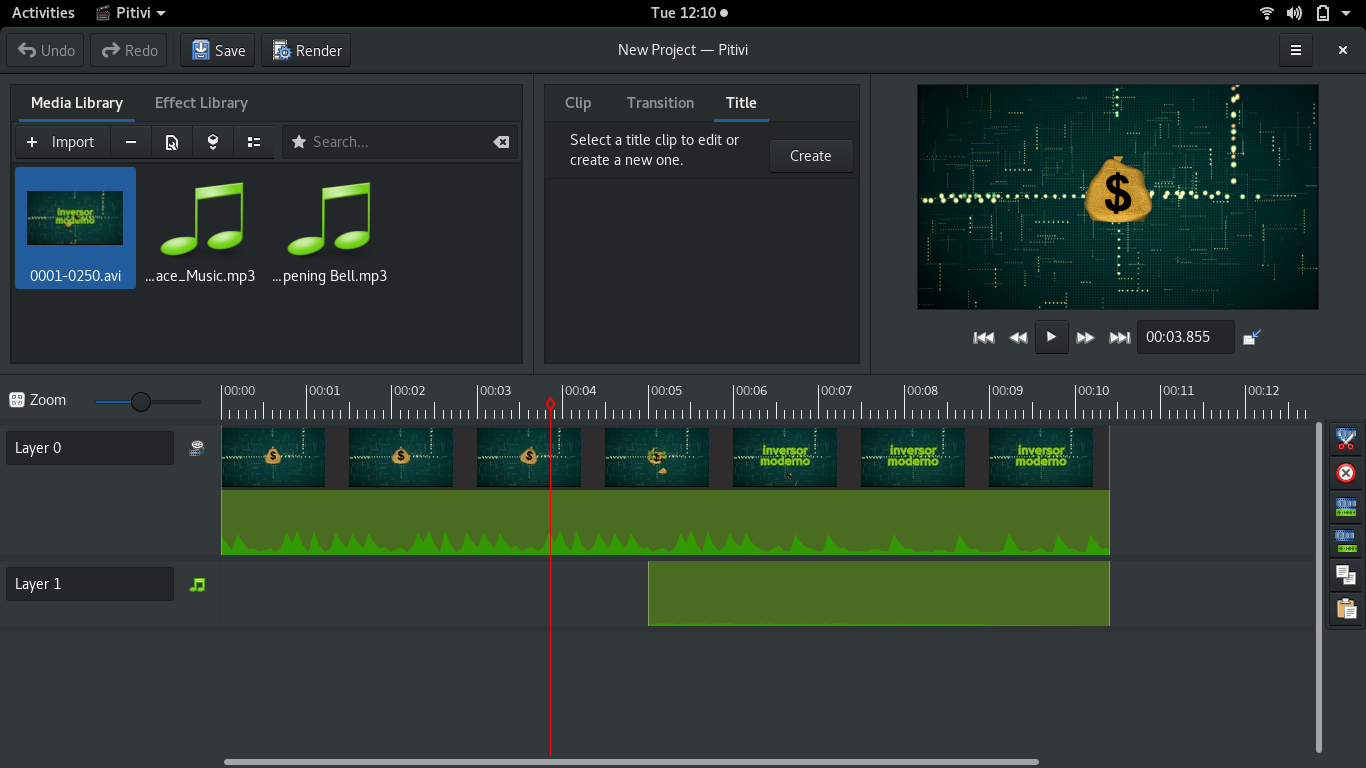This screenshot has width=1366, height=768.
Task: Select the 0001-0250.avi thumbnail
Action: (75, 227)
